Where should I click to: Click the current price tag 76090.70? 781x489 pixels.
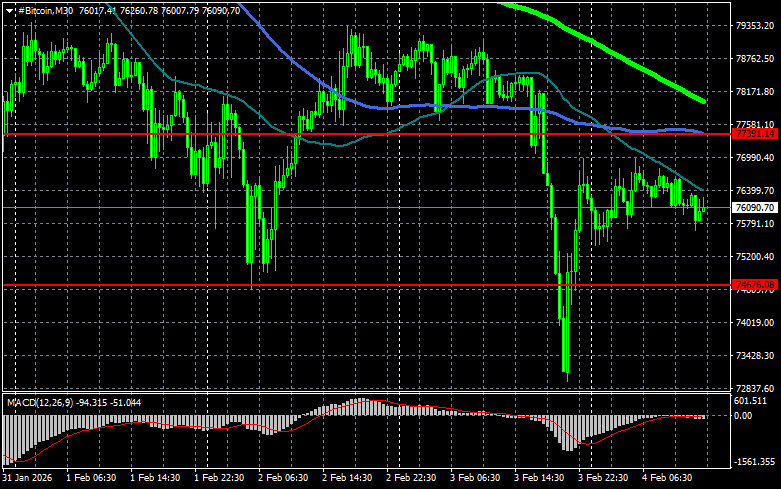coord(755,208)
